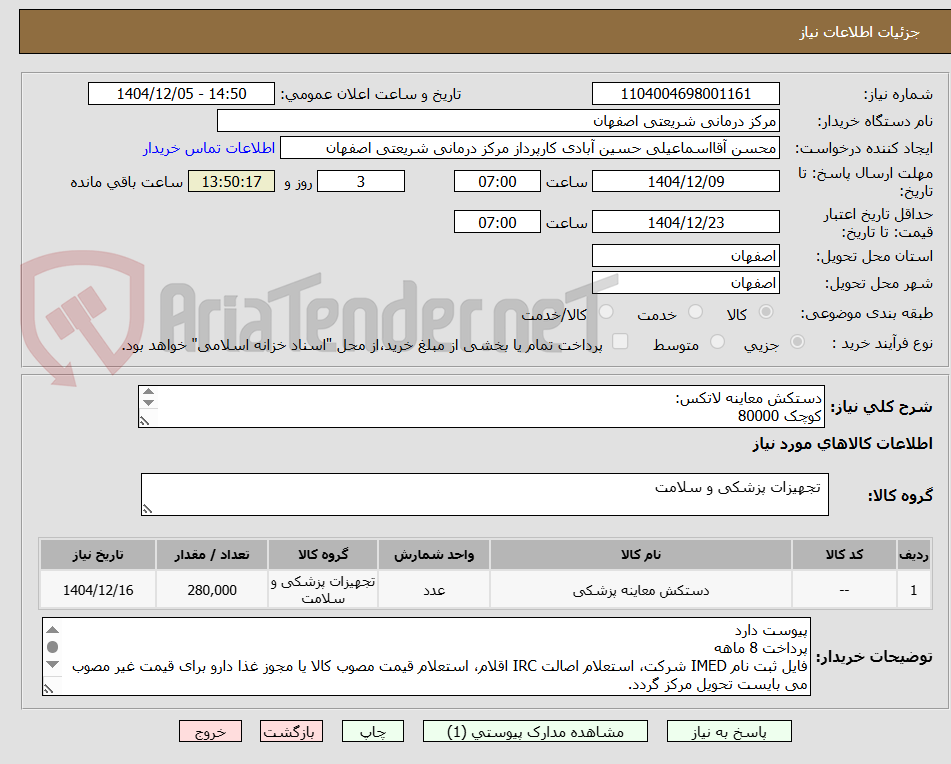Click the نام کالا column header

(640, 555)
